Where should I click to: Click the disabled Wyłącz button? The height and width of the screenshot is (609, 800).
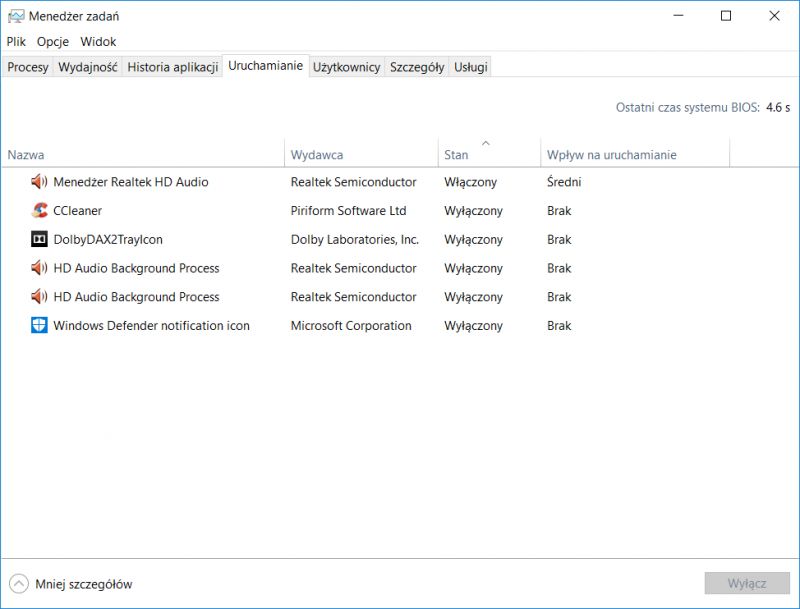[x=747, y=583]
